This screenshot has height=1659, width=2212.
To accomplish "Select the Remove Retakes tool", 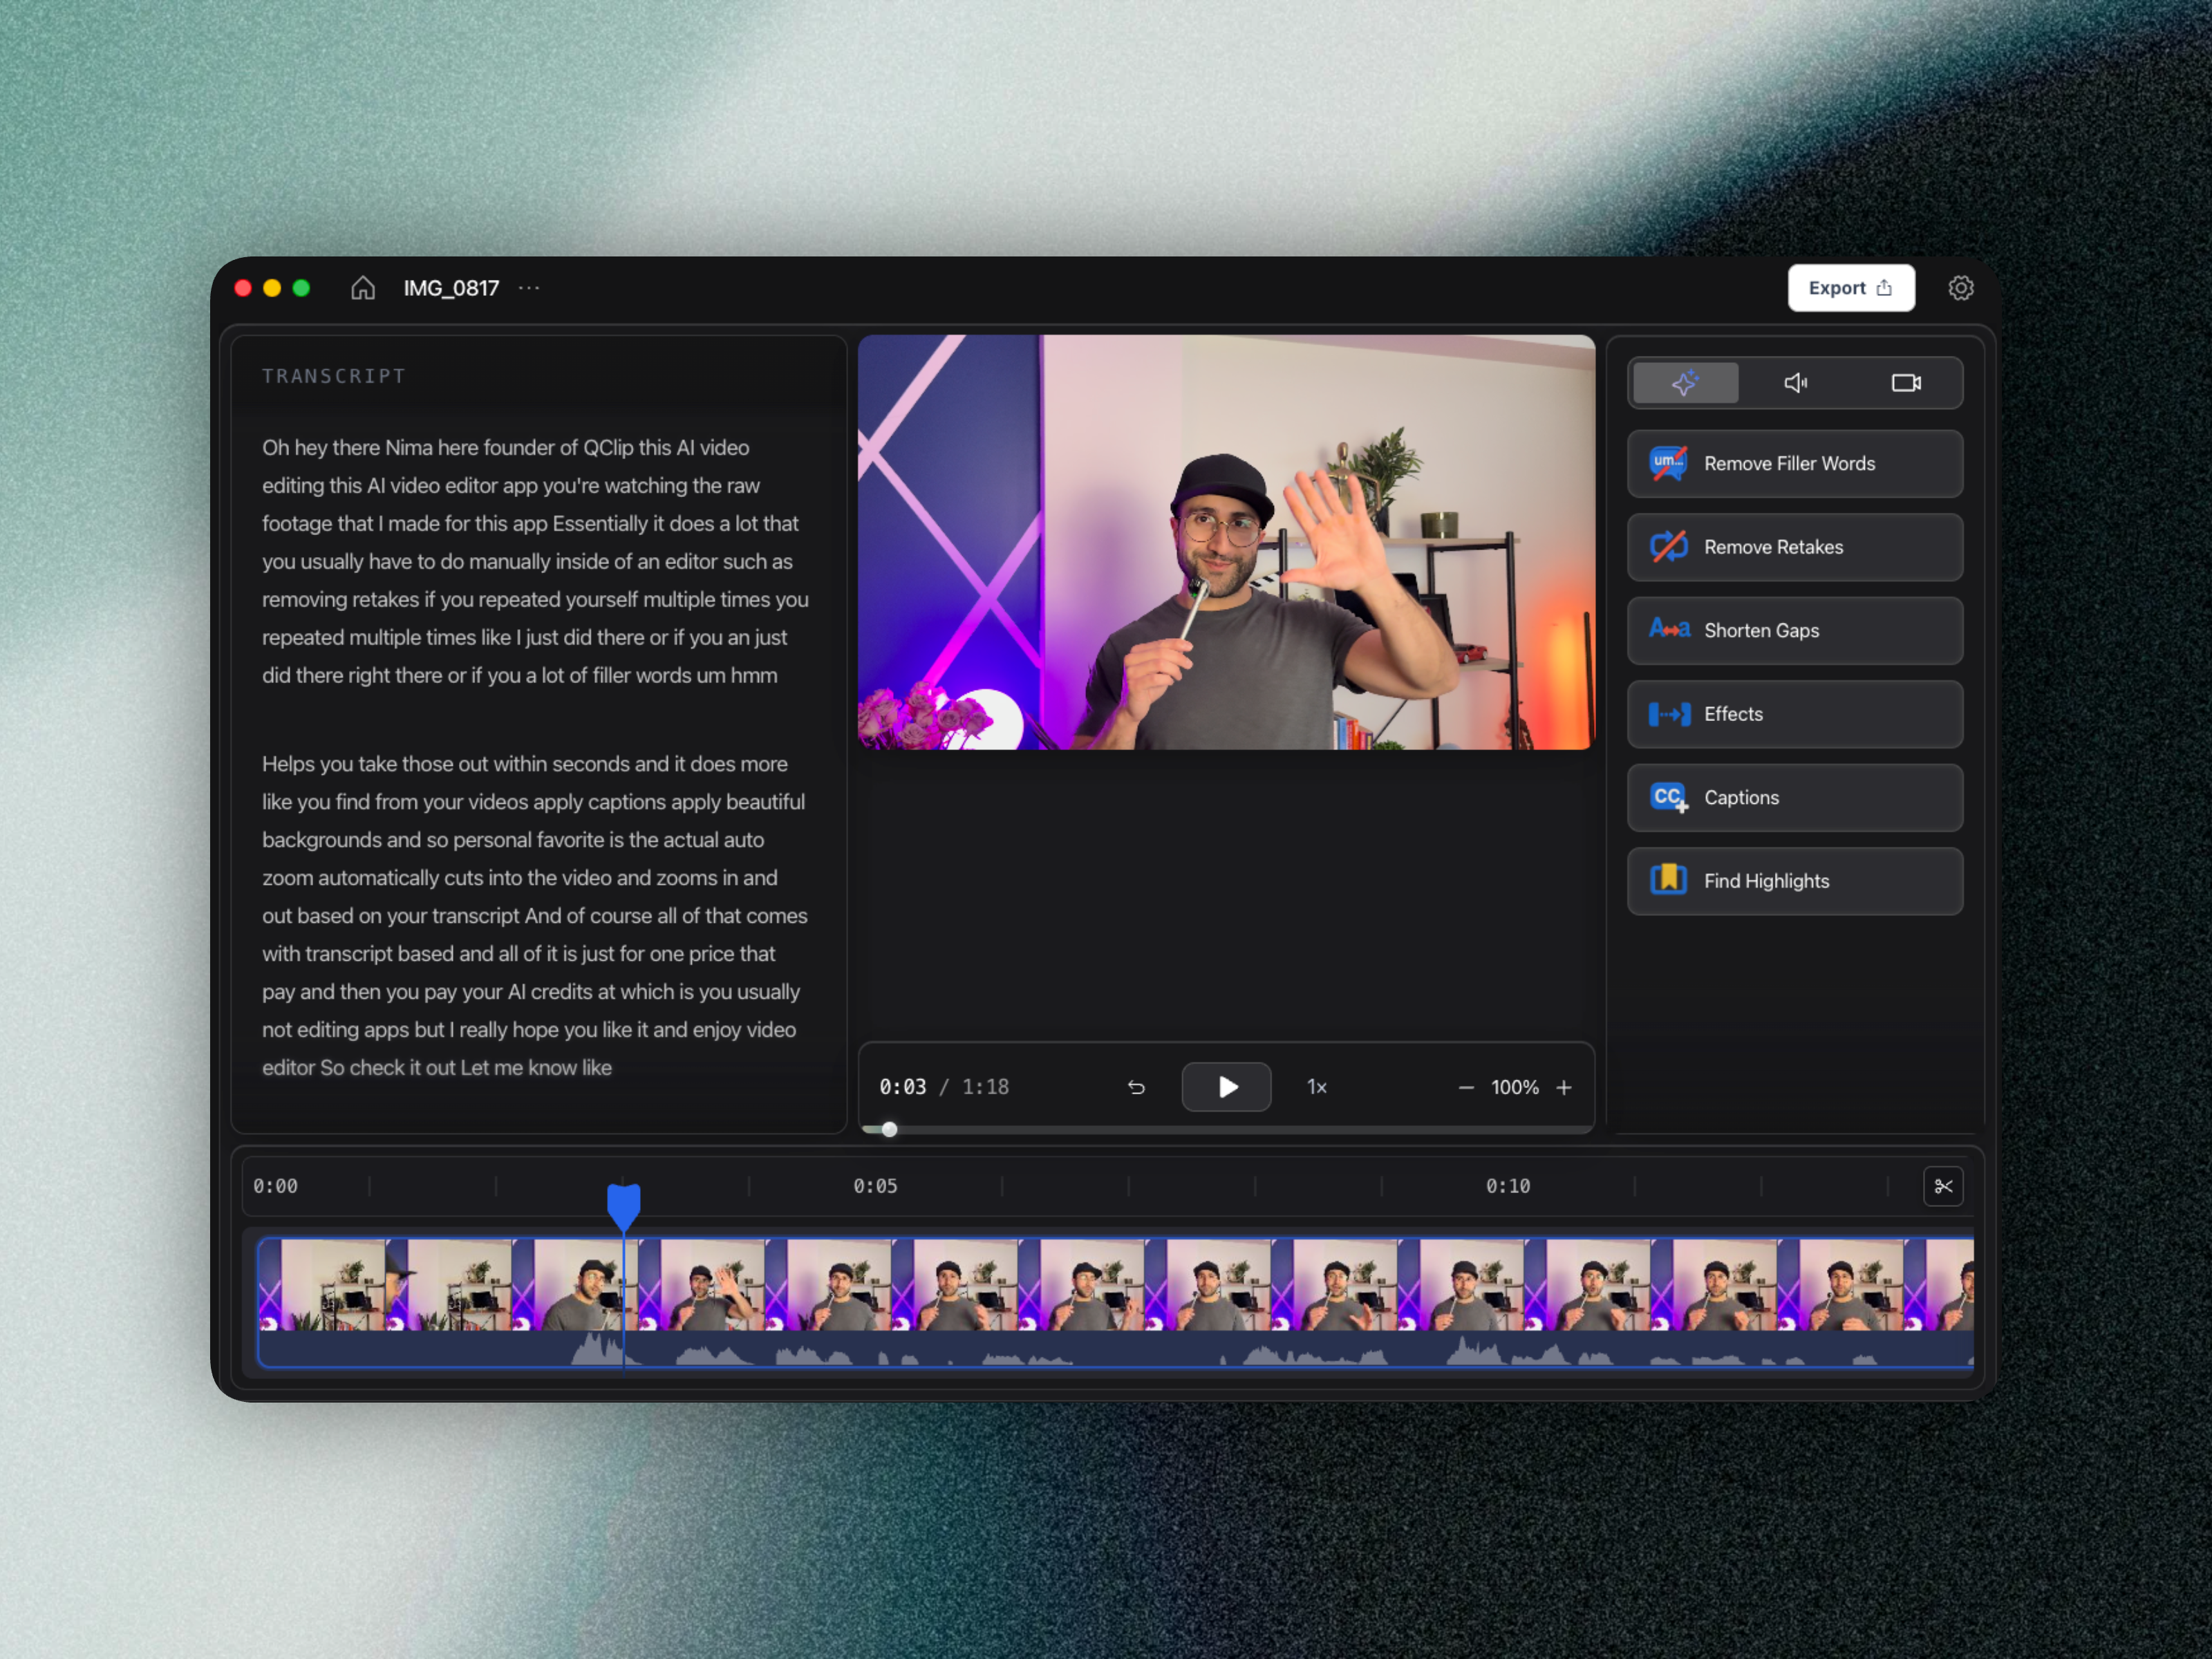I will [x=1794, y=547].
